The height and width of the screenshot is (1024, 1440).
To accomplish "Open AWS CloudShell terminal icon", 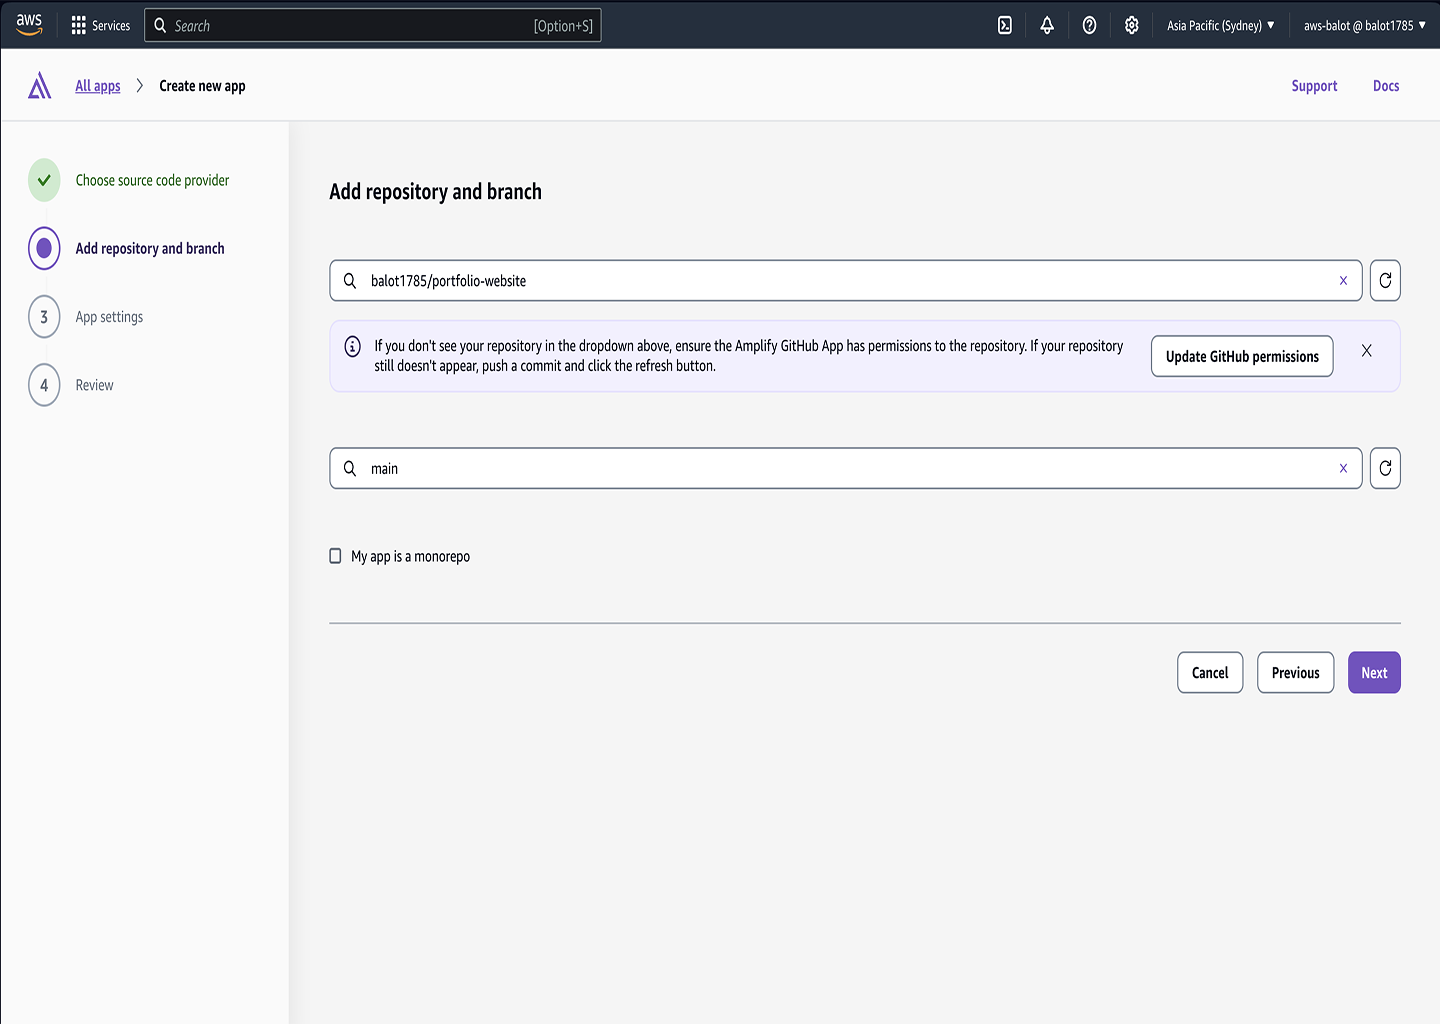I will (1005, 26).
